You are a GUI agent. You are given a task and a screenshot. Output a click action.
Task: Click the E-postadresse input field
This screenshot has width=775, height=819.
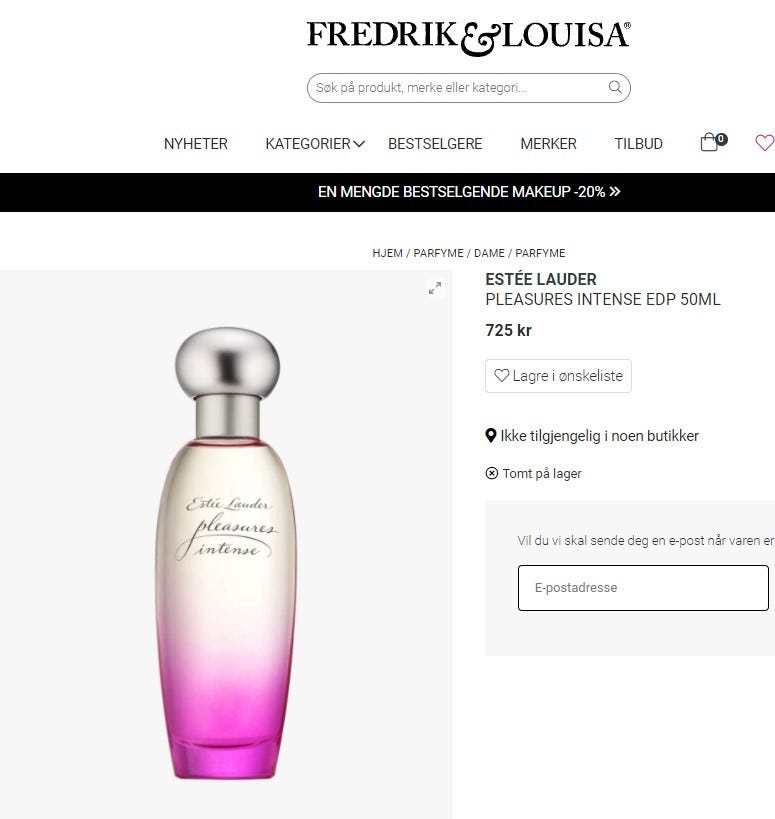pyautogui.click(x=643, y=588)
